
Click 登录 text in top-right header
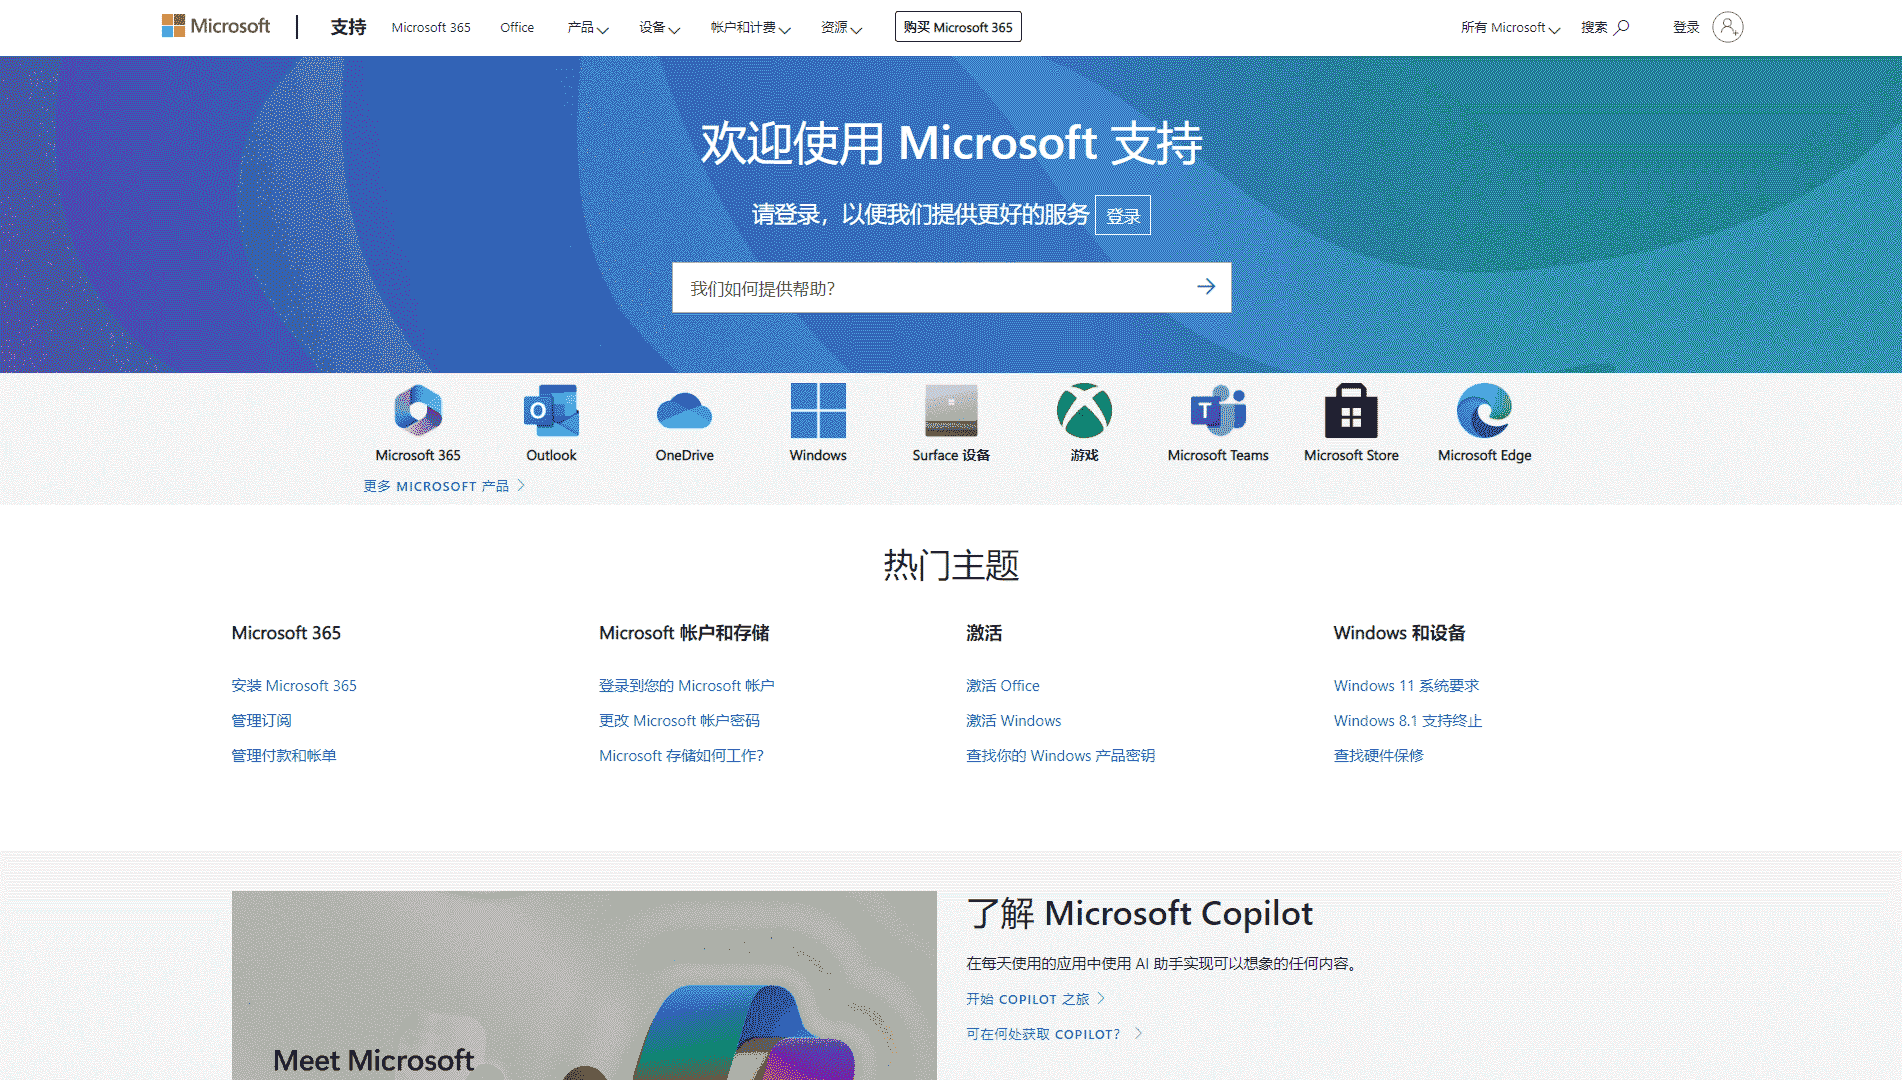click(1686, 27)
